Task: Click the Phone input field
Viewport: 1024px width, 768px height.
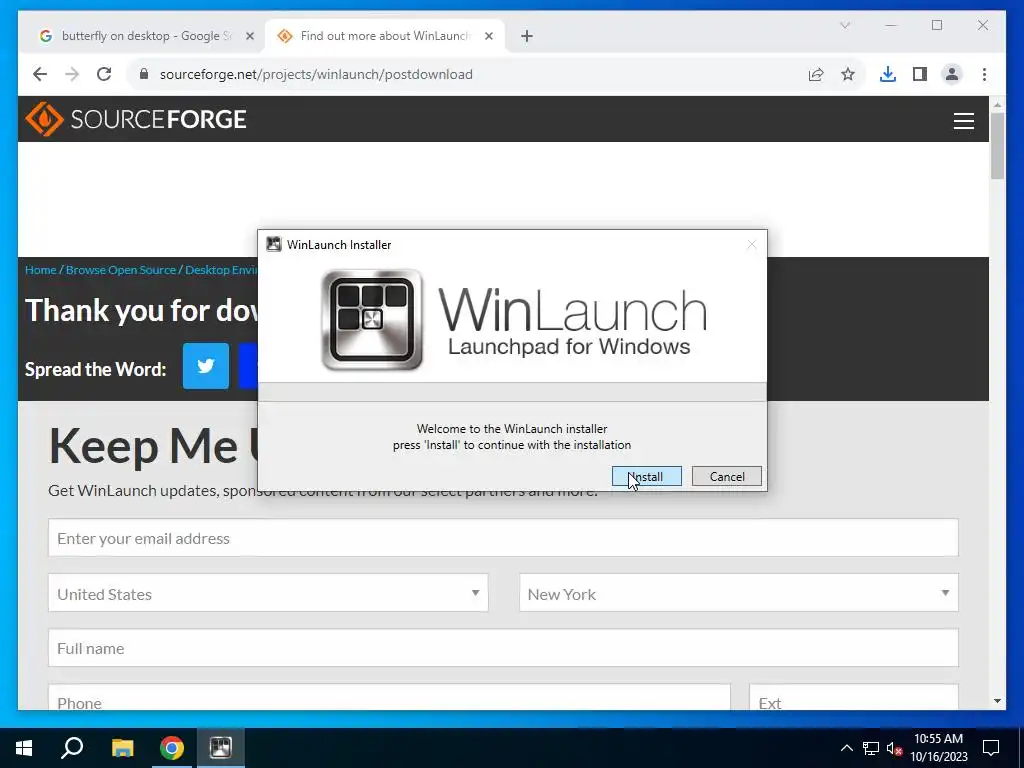Action: click(389, 697)
